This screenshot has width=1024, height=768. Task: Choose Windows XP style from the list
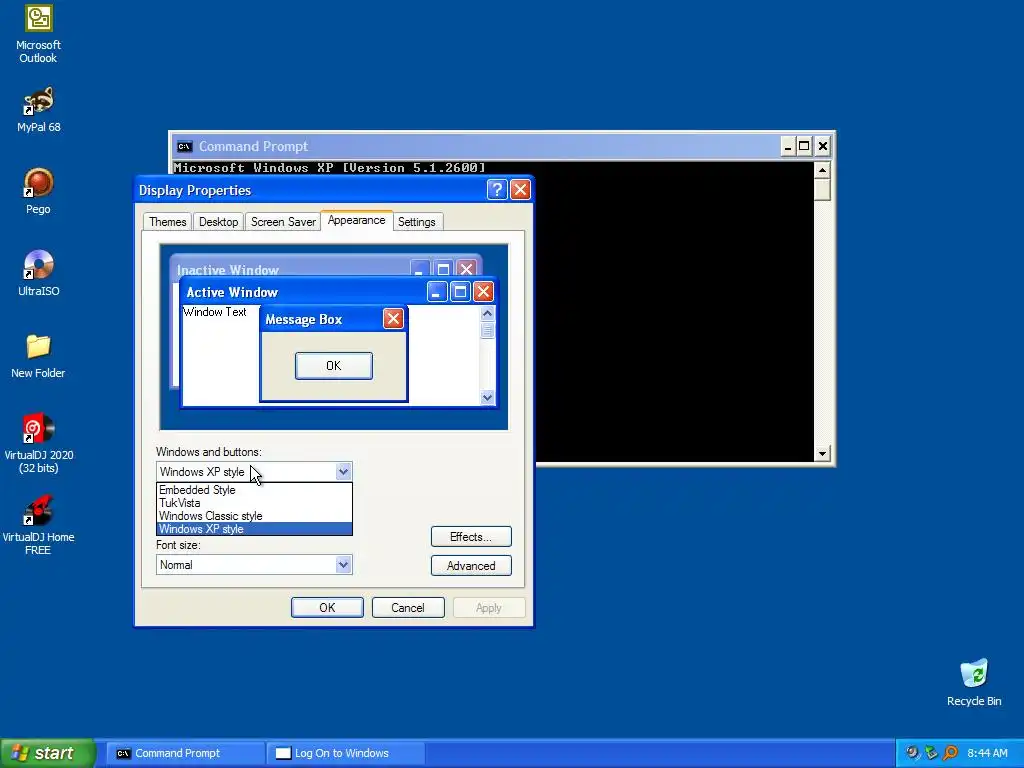tap(255, 529)
